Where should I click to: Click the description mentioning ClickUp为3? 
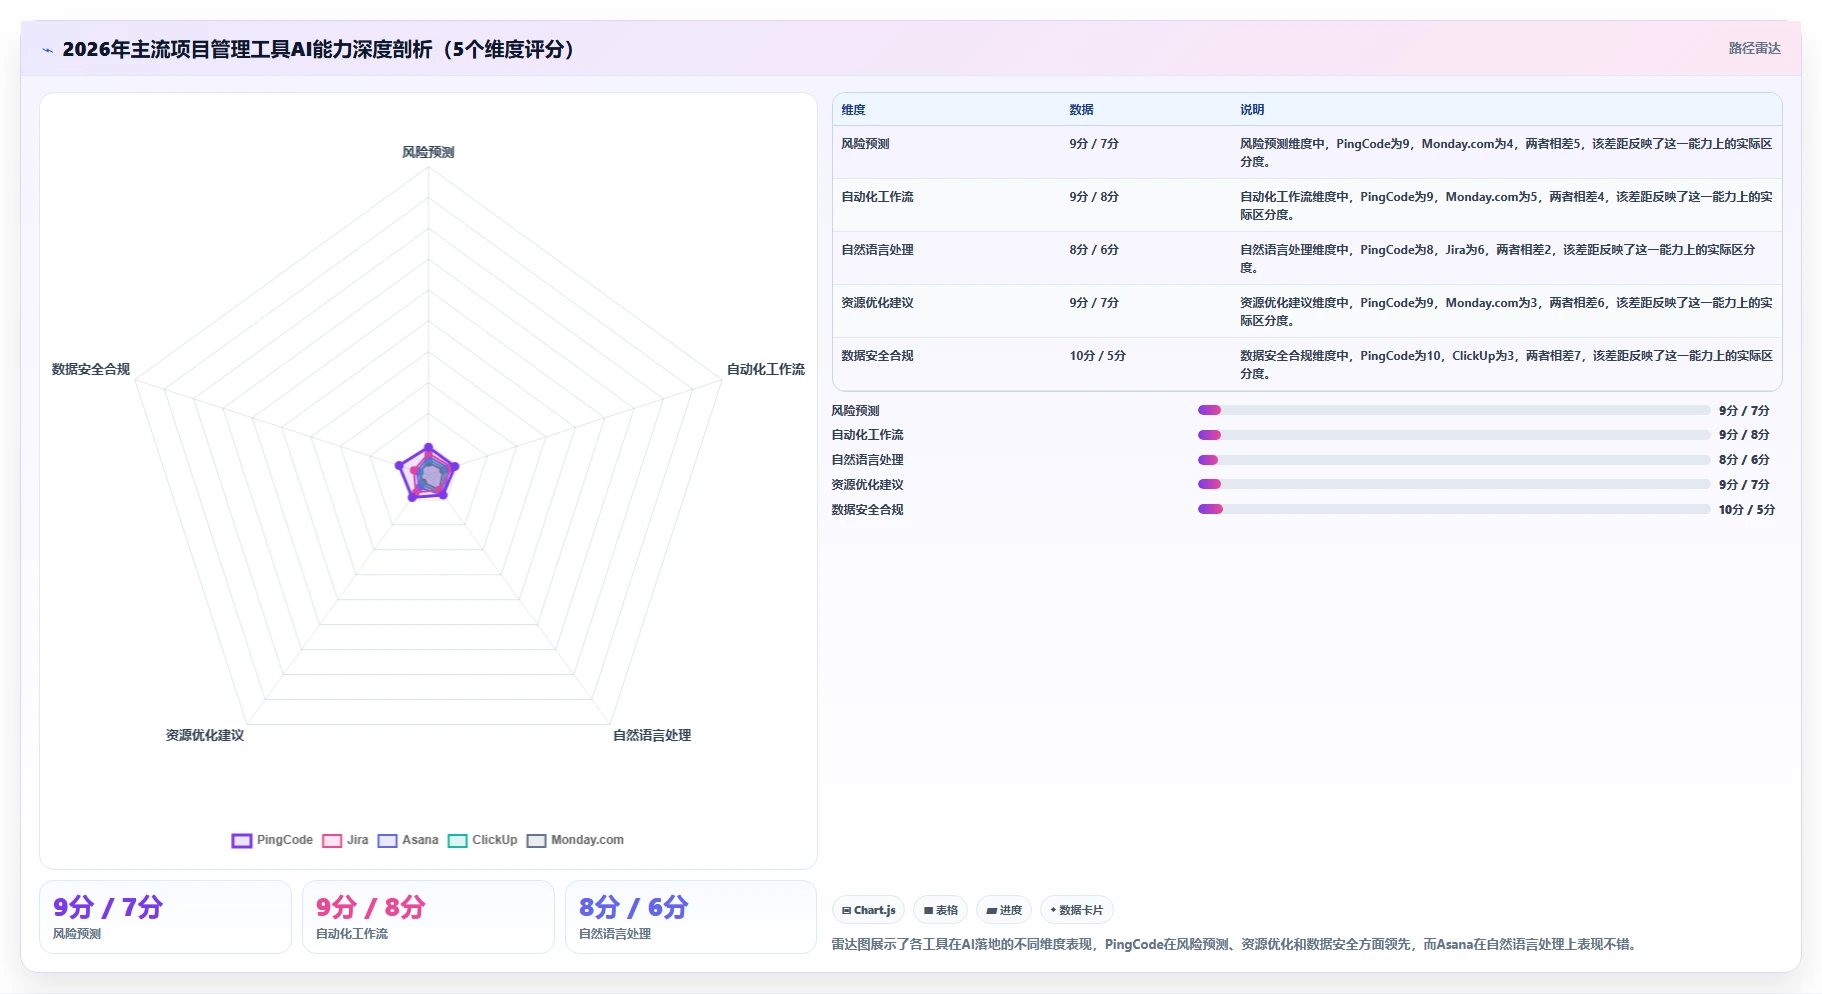click(x=1506, y=365)
